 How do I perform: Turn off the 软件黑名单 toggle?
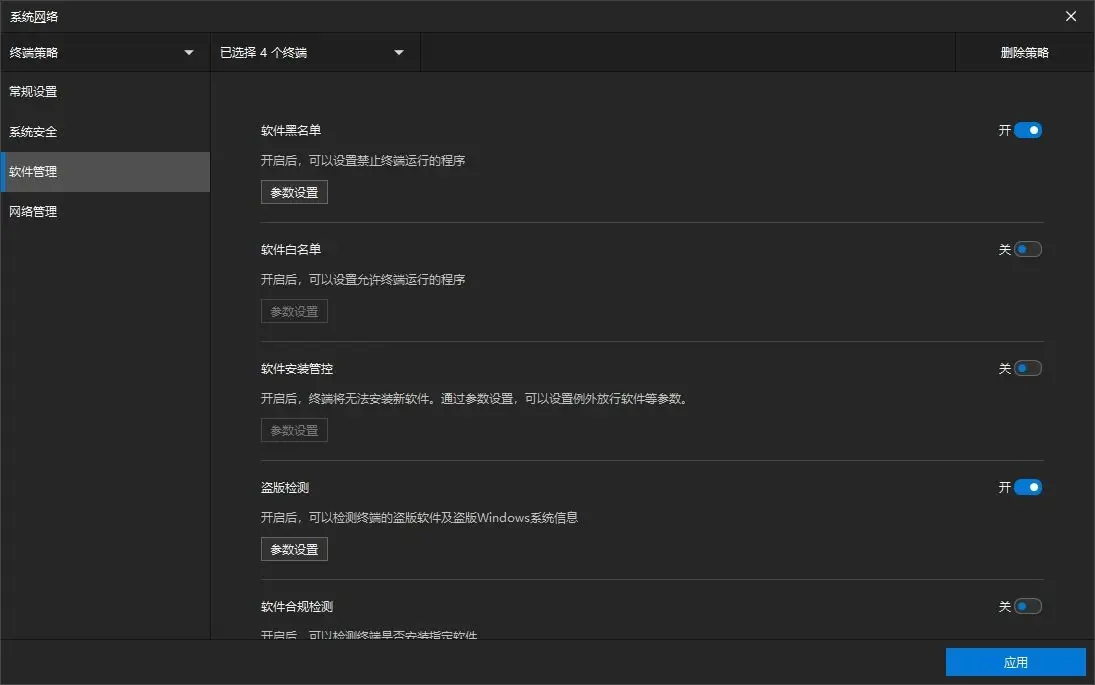pyautogui.click(x=1028, y=130)
